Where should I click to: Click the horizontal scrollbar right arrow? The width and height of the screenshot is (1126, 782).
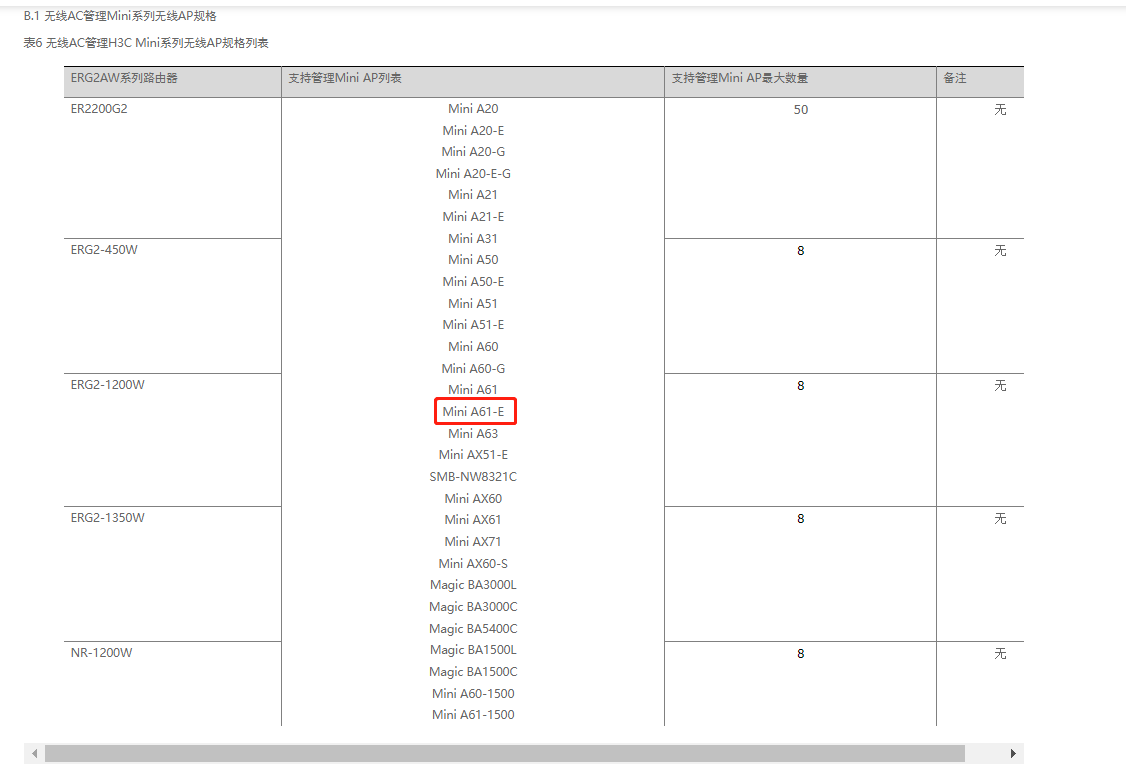point(1013,753)
